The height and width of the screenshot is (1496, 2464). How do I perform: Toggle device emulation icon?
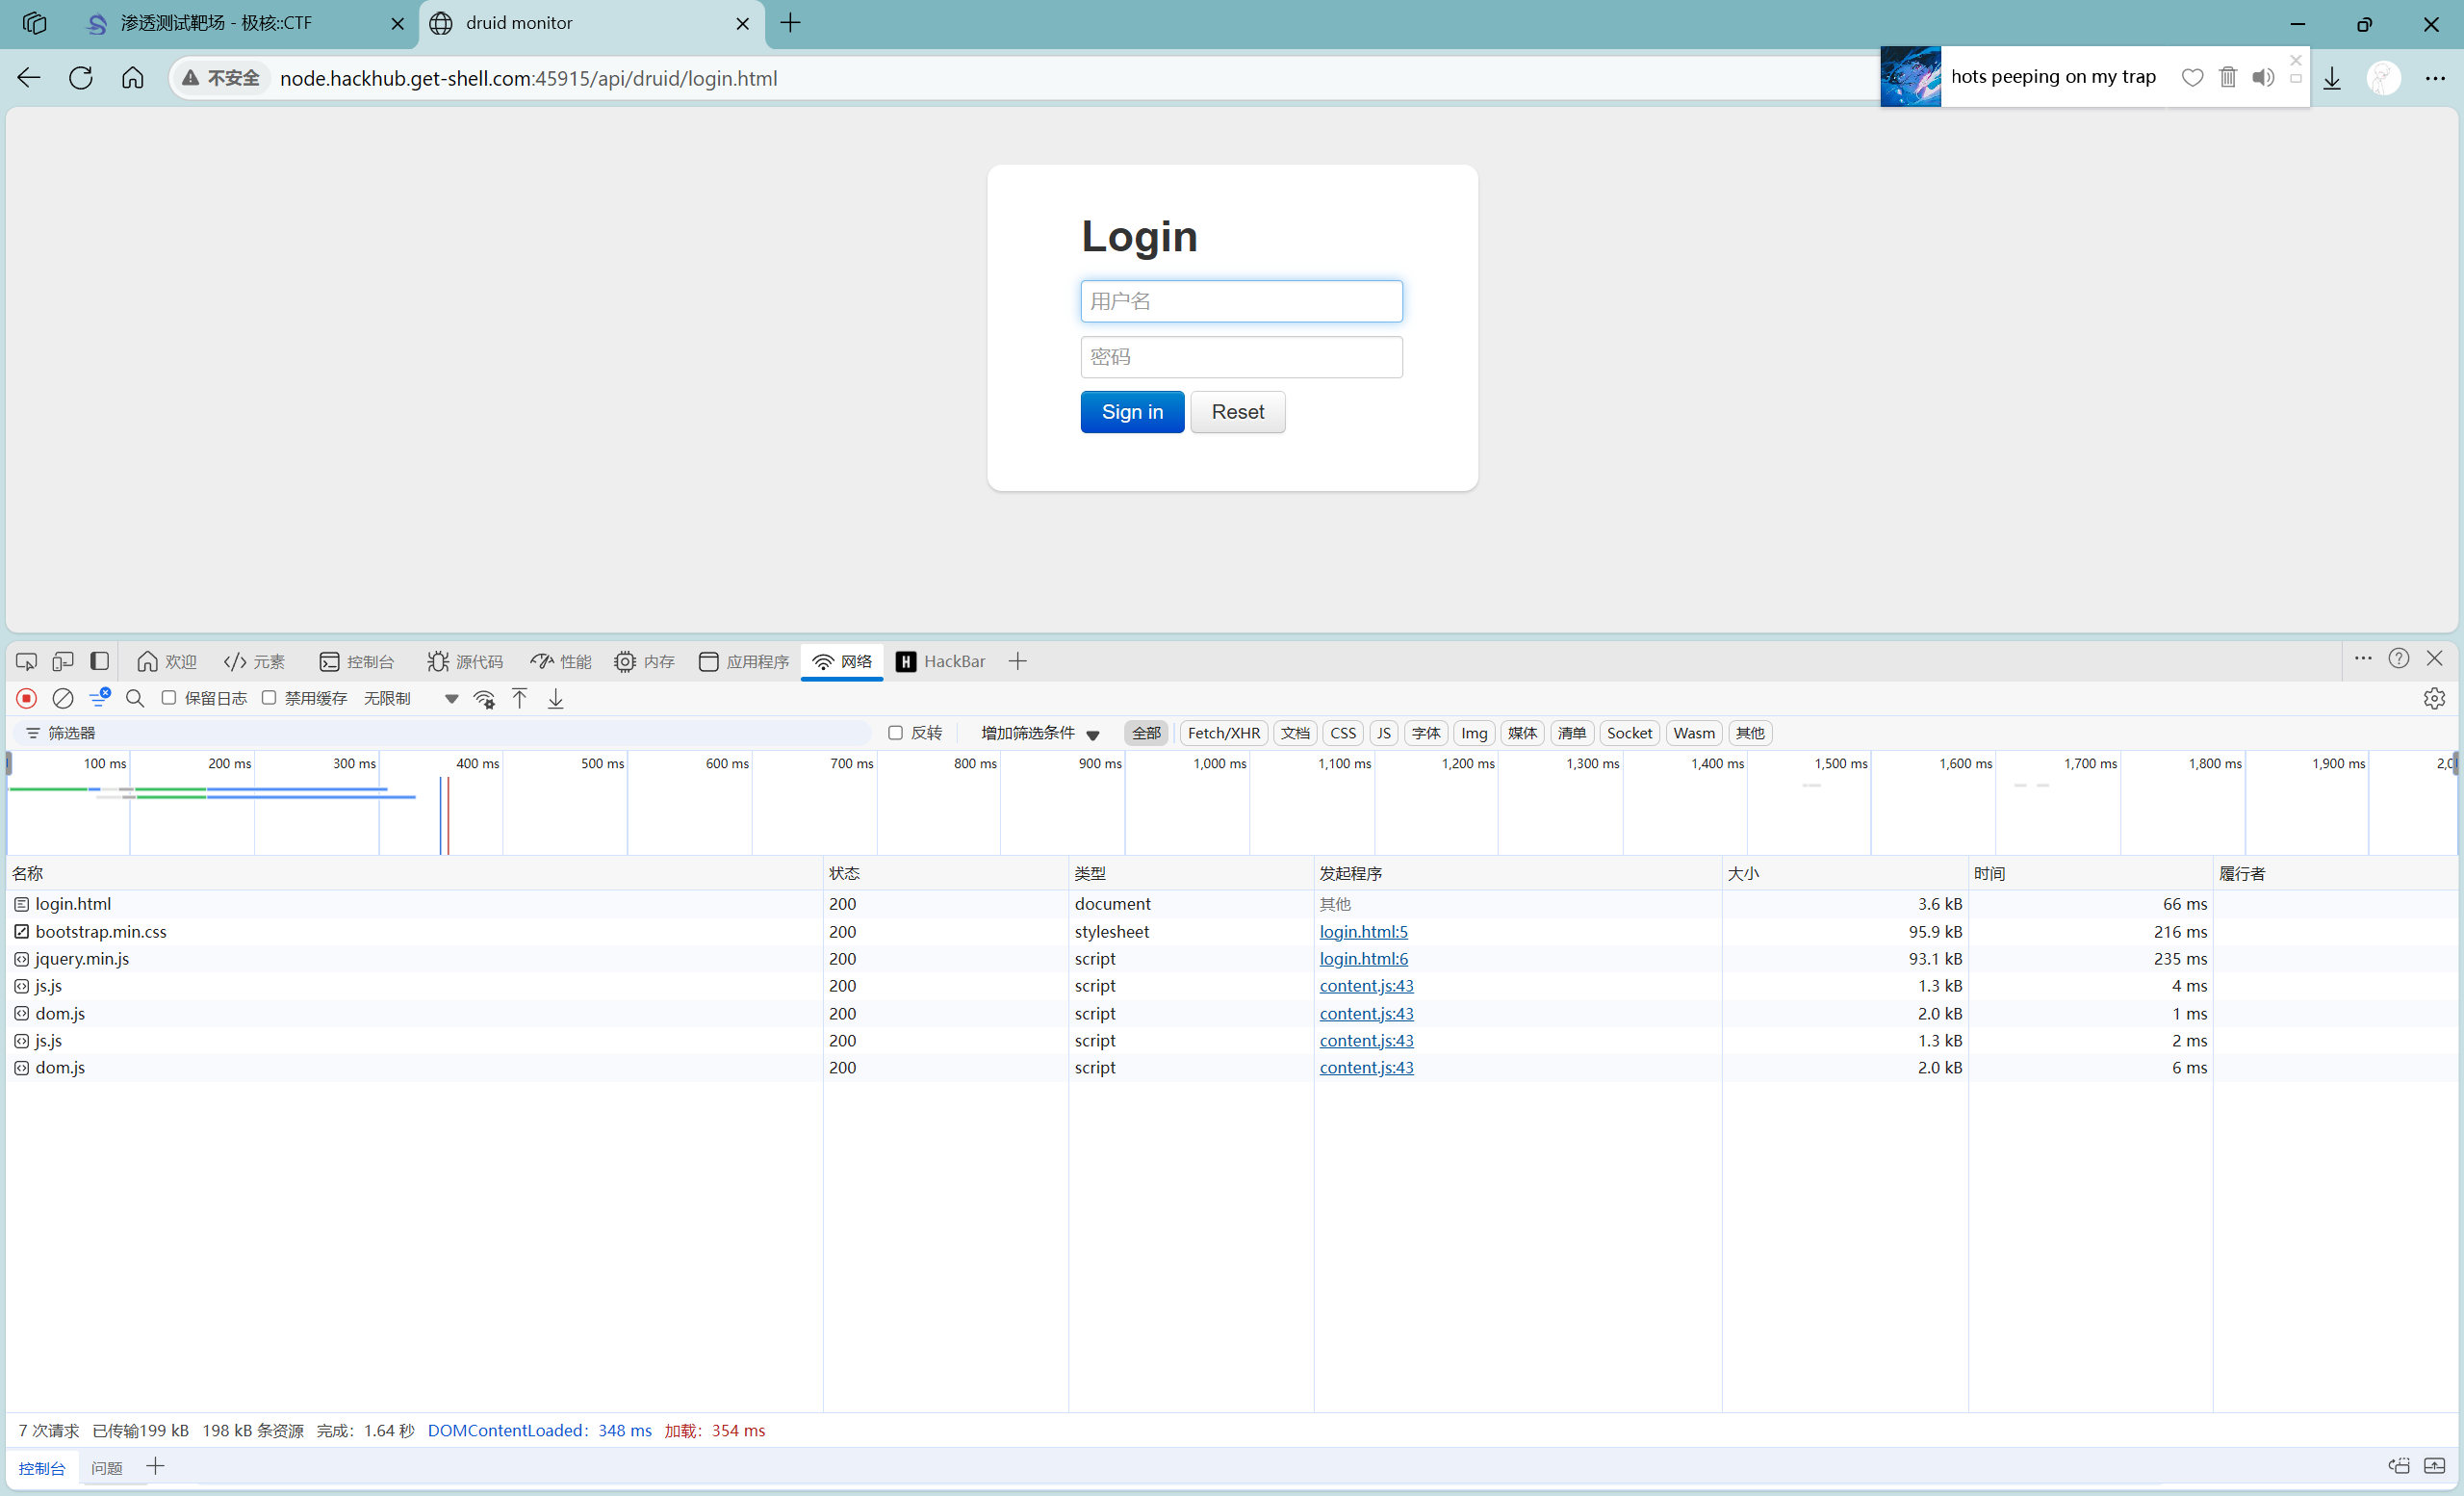click(63, 661)
